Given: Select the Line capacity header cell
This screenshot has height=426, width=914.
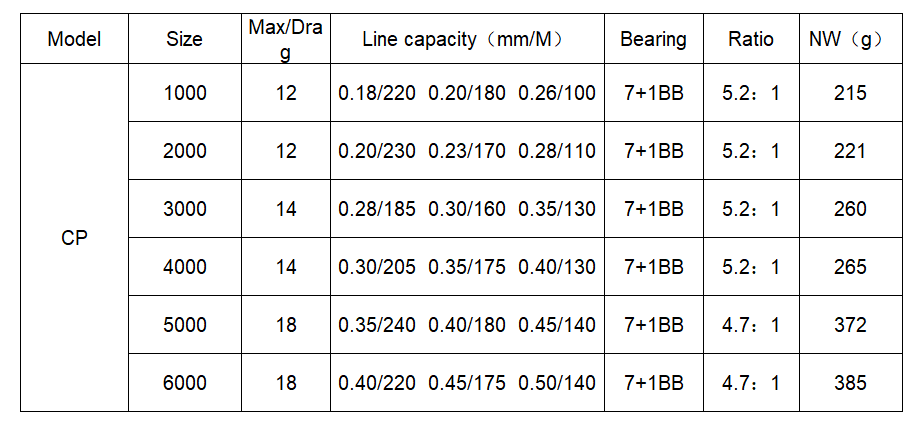Looking at the screenshot, I should pyautogui.click(x=465, y=40).
